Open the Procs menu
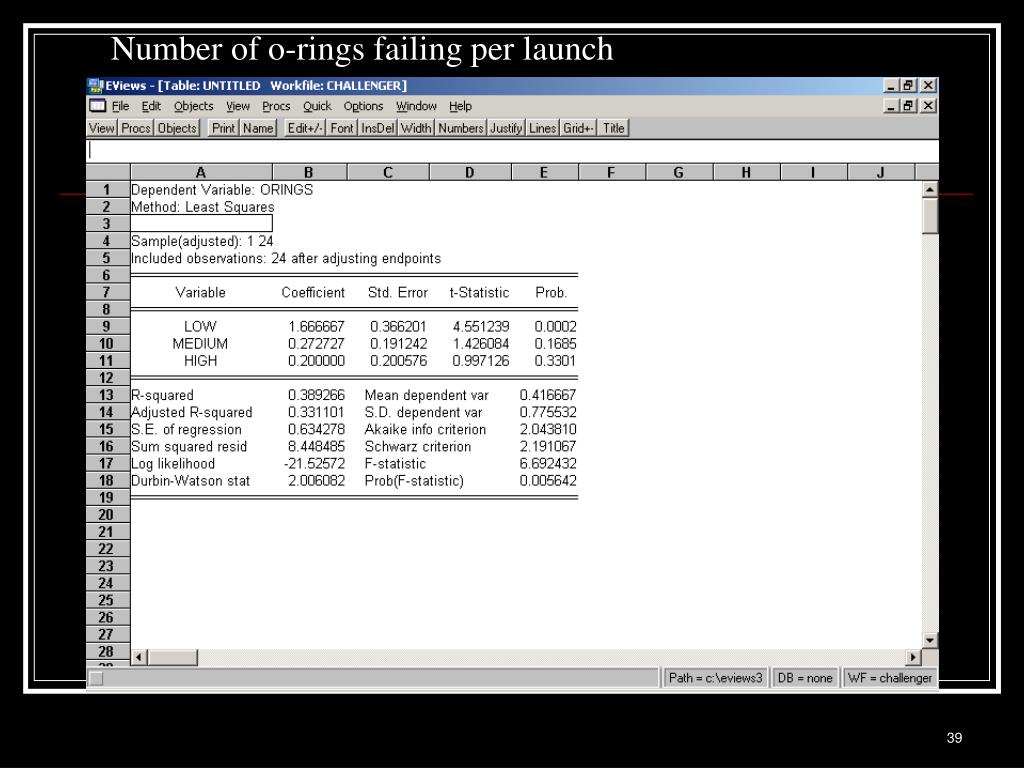This screenshot has height=768, width=1024. point(276,106)
